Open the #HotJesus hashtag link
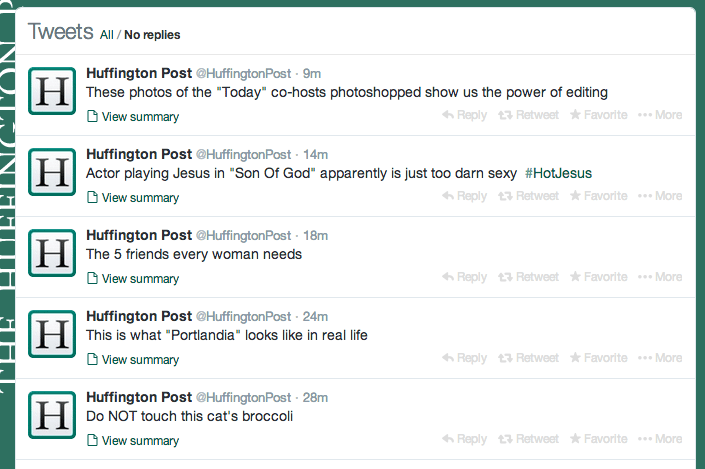 [558, 173]
